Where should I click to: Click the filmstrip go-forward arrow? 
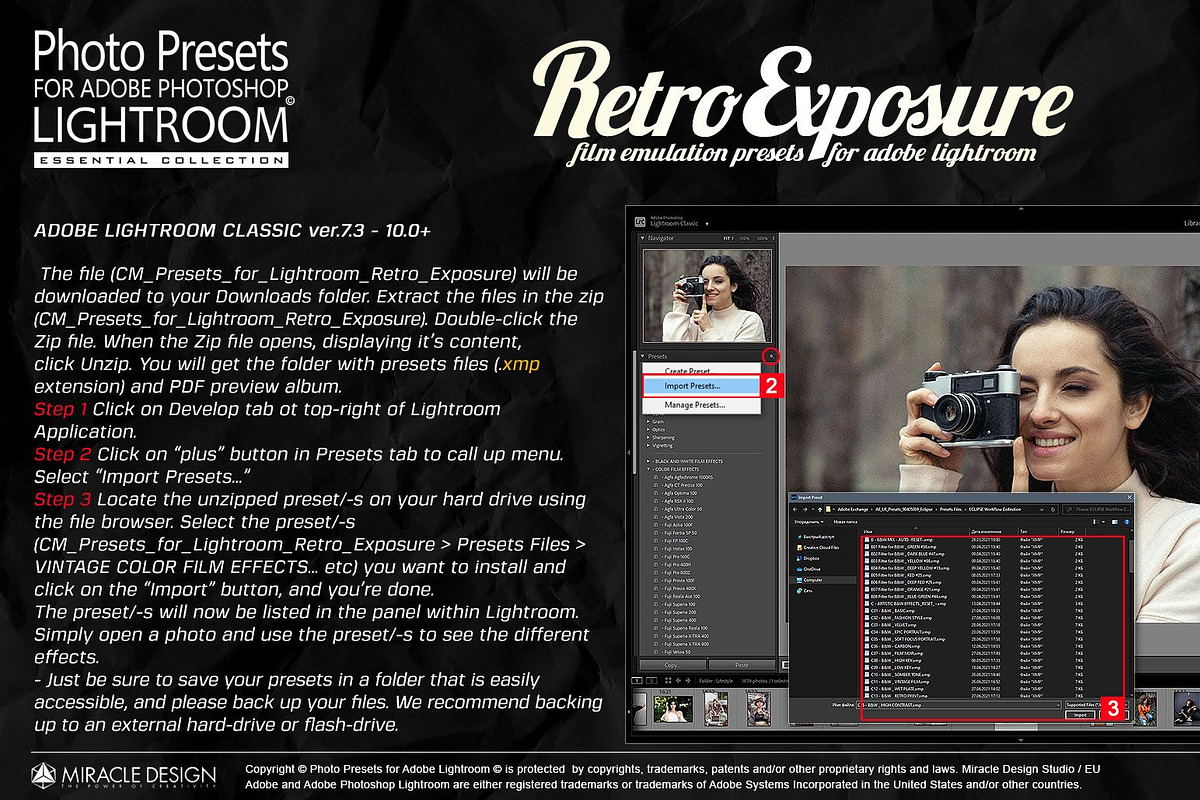pos(688,680)
